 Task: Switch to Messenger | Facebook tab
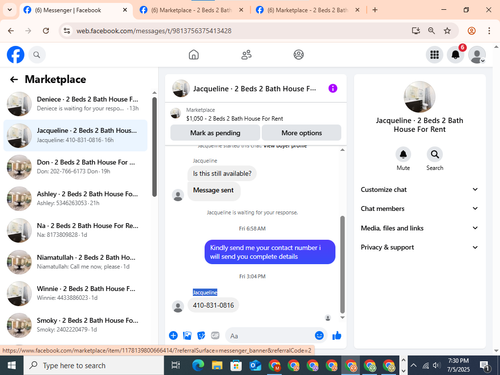coord(75,10)
